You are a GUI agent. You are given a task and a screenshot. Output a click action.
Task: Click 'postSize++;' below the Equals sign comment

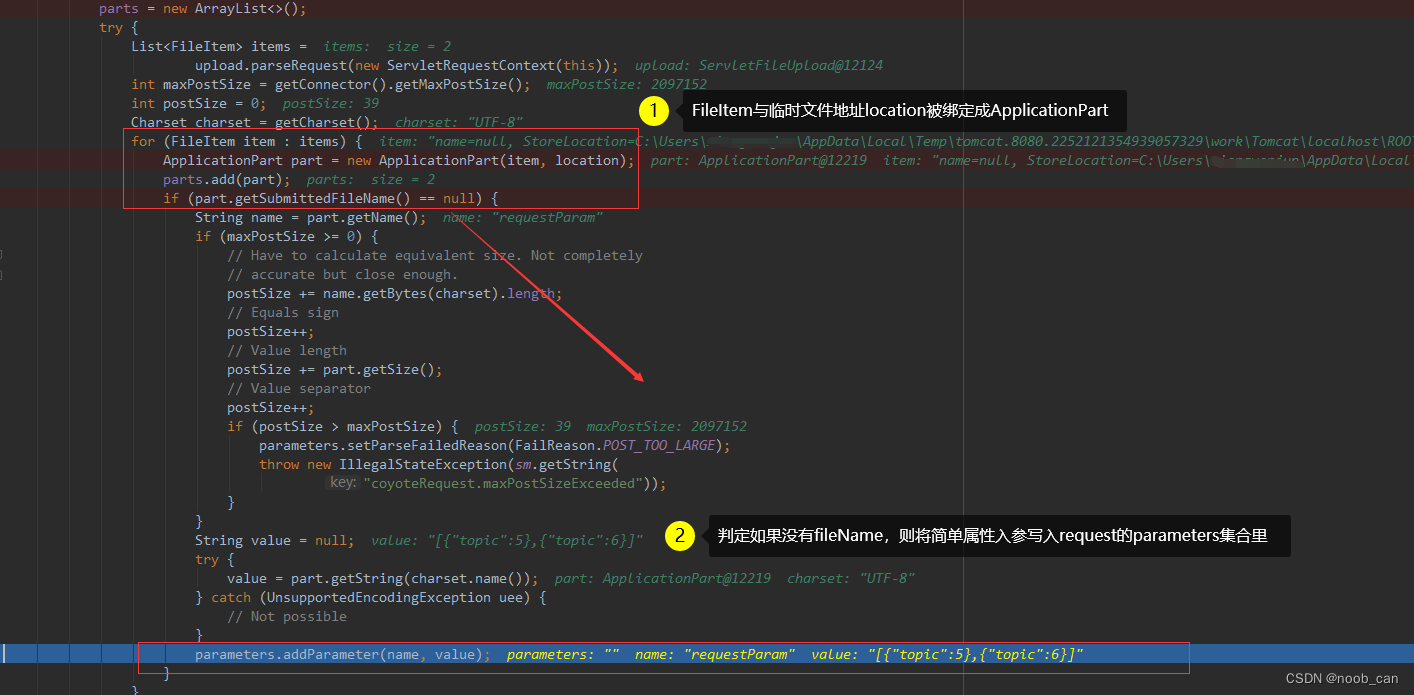pos(271,331)
